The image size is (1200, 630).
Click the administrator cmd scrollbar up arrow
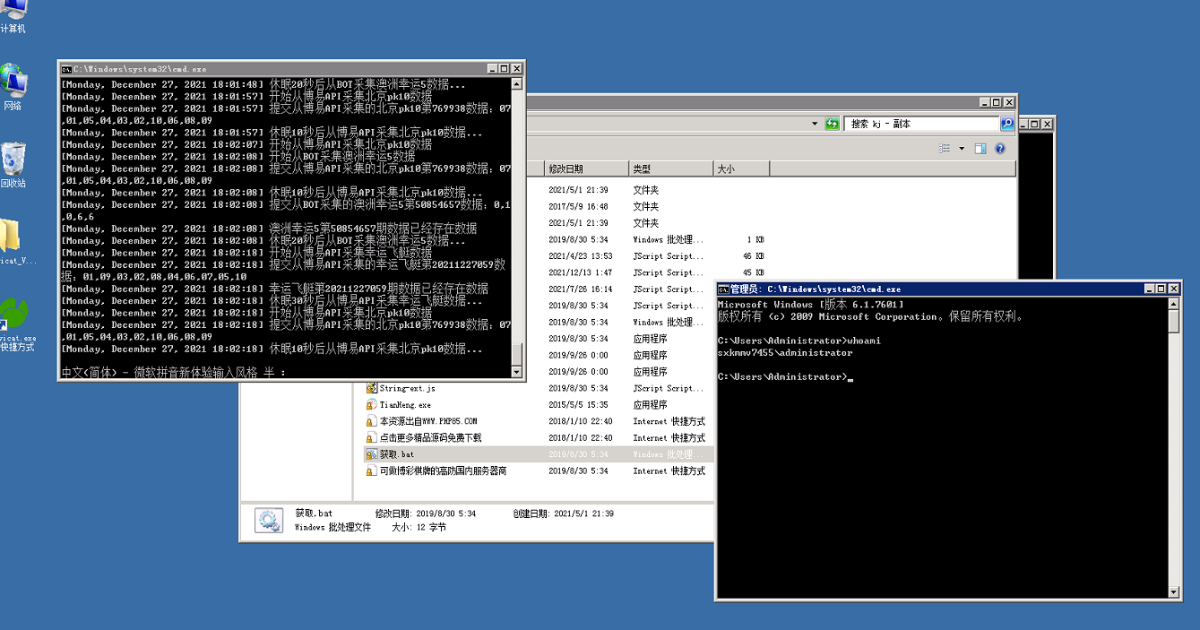(1174, 303)
